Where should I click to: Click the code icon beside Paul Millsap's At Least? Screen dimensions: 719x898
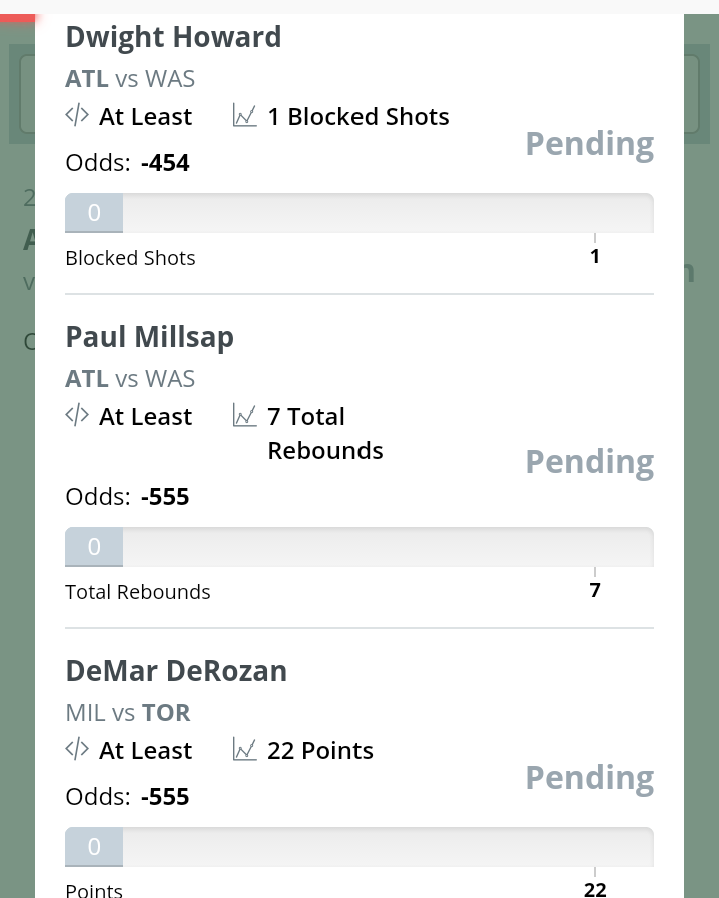point(77,415)
